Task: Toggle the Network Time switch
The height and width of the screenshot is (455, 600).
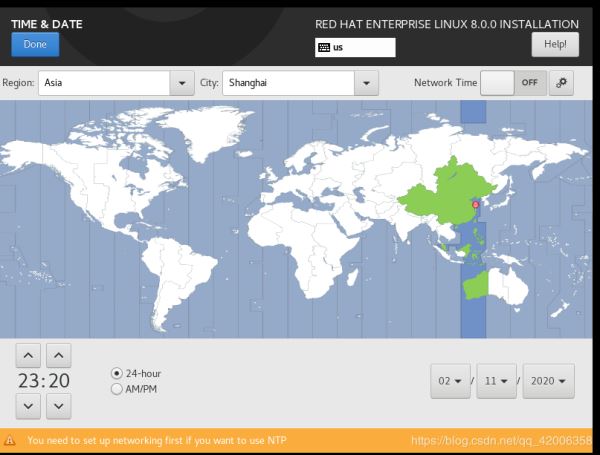Action: point(512,83)
